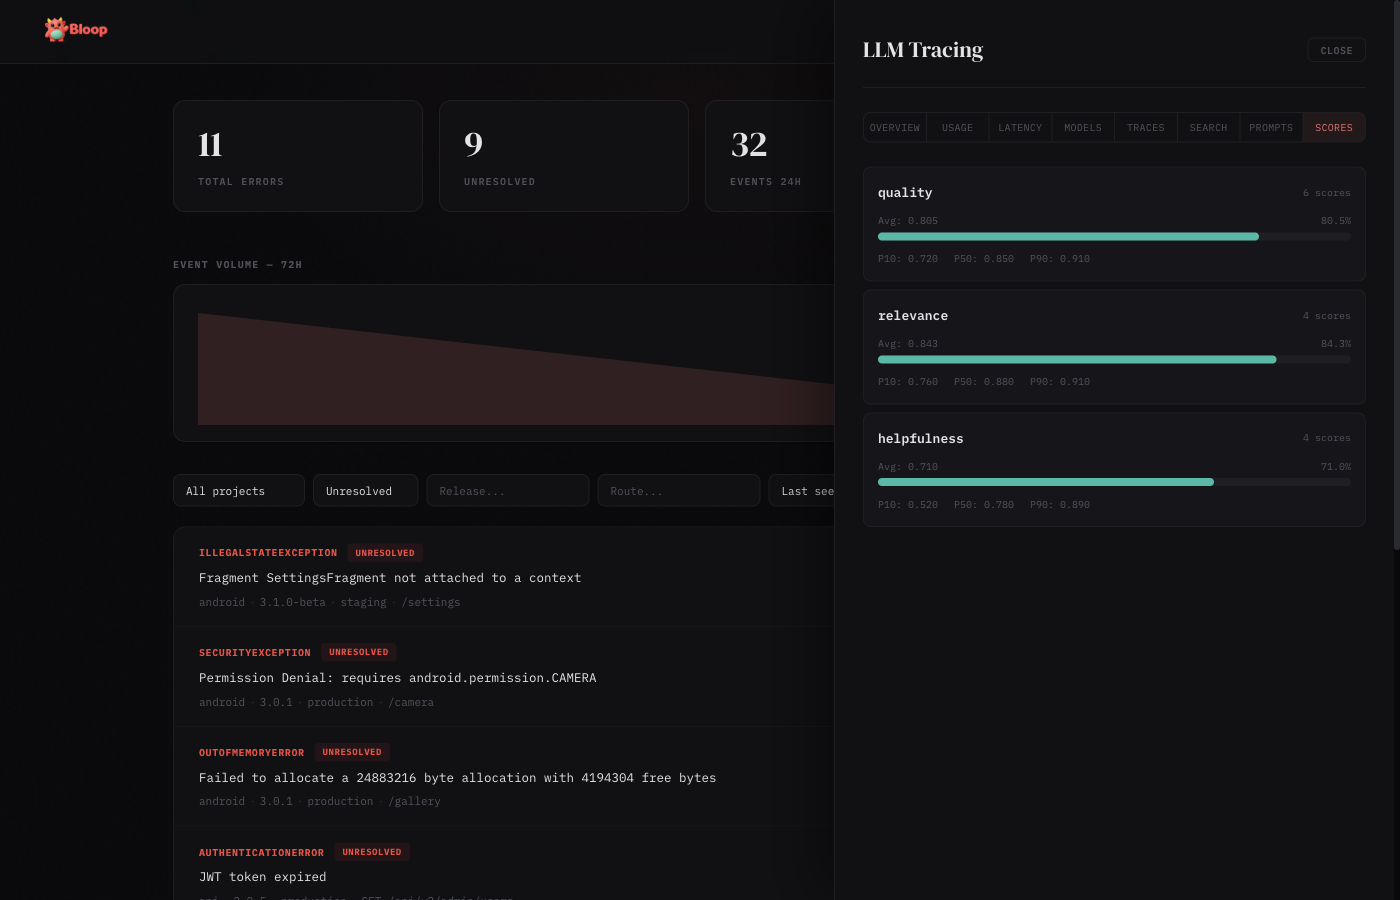The image size is (1400, 900).
Task: Select the Latency tab
Action: (1020, 128)
